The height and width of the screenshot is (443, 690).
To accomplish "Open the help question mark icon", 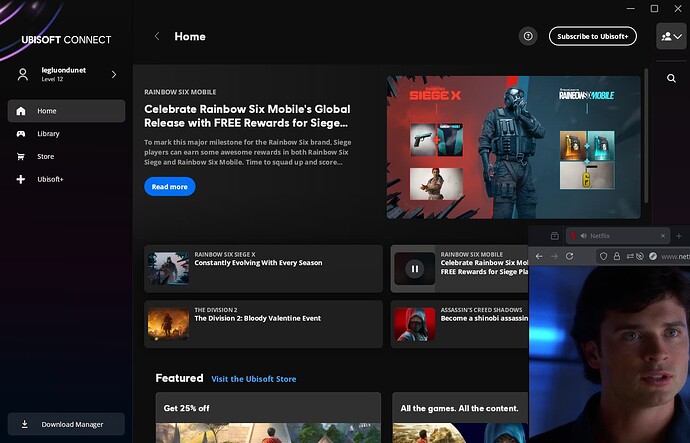I will [528, 36].
